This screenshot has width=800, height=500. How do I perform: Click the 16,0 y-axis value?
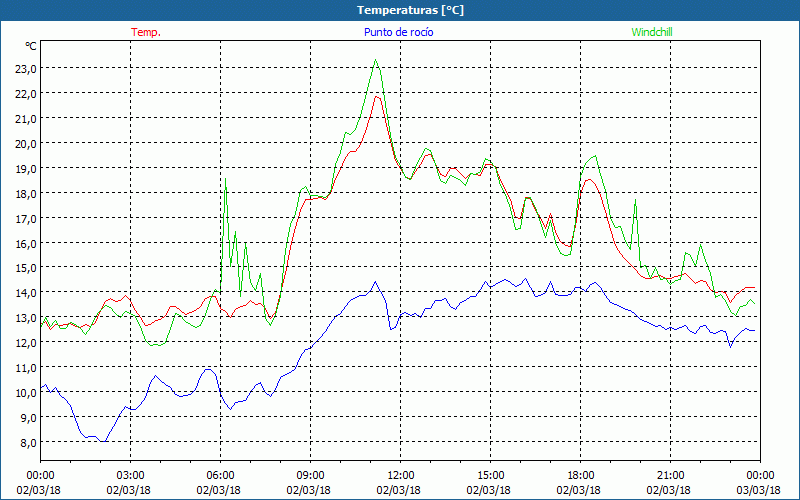26,243
